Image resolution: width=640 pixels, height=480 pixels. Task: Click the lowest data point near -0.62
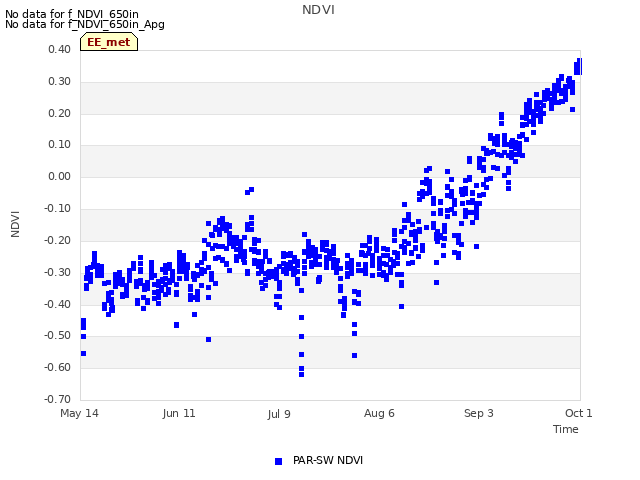tap(301, 374)
